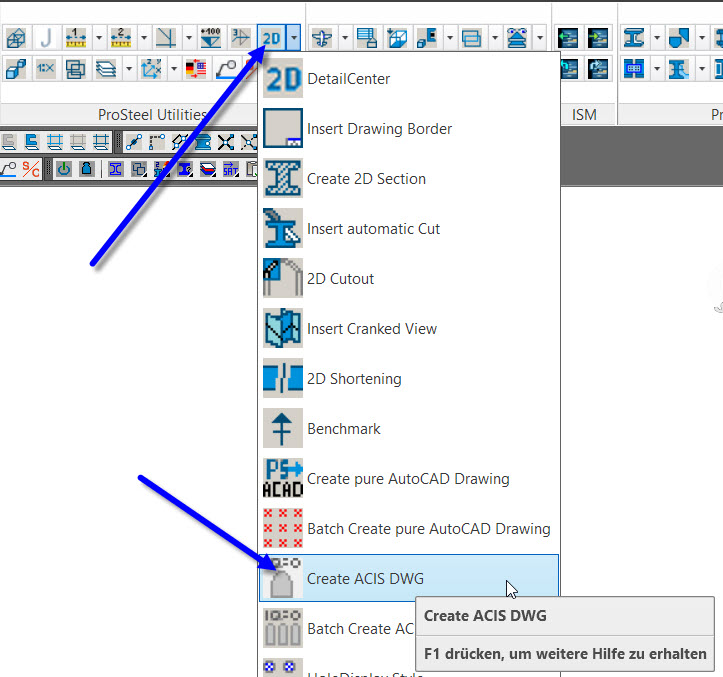Choose Create 2D Section

pyautogui.click(x=409, y=178)
